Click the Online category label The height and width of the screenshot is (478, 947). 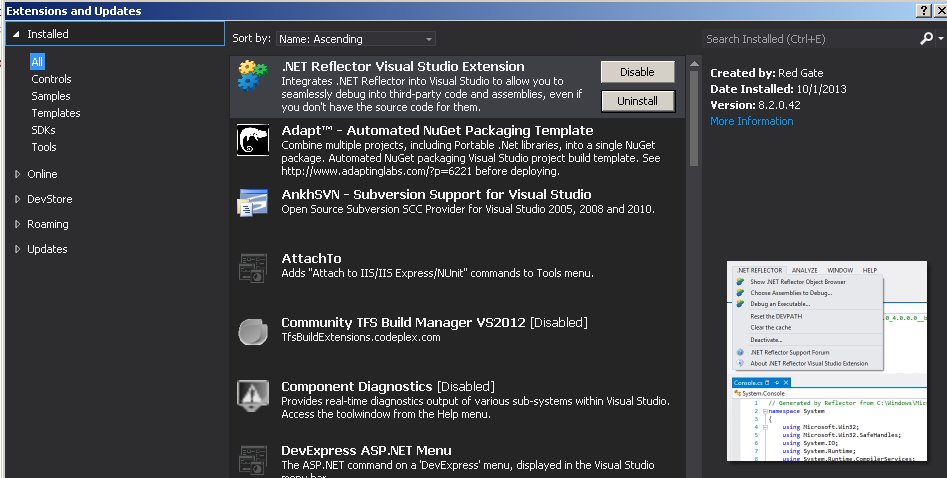tap(42, 174)
